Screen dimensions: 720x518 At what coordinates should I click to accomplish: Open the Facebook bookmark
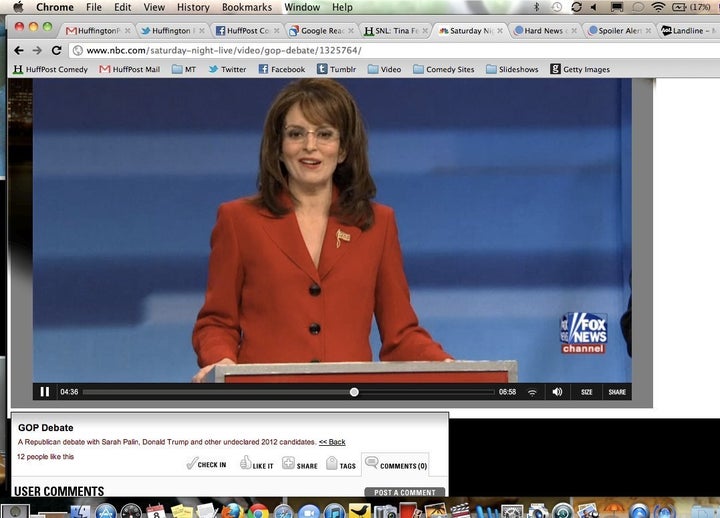(282, 69)
